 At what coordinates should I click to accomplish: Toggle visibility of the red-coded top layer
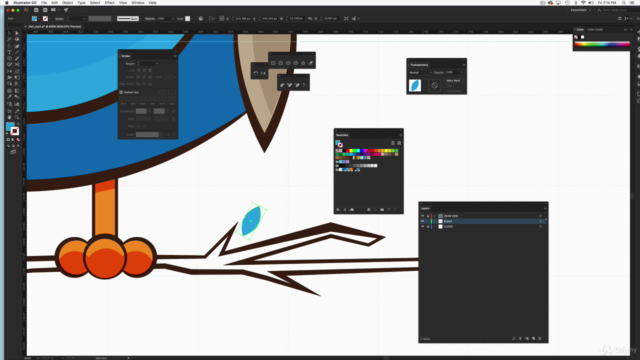pos(422,216)
